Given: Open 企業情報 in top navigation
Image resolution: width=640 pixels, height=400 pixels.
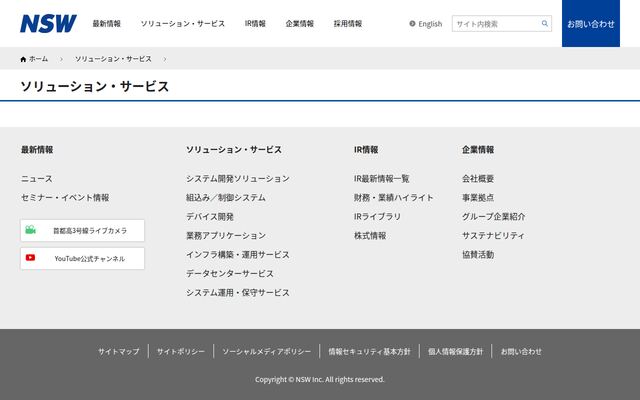Looking at the screenshot, I should (x=300, y=24).
